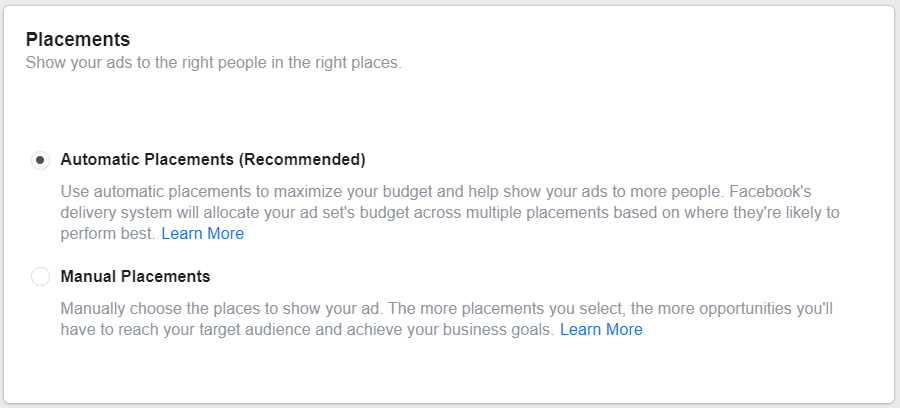Open Learn More link about manual placements

601,329
